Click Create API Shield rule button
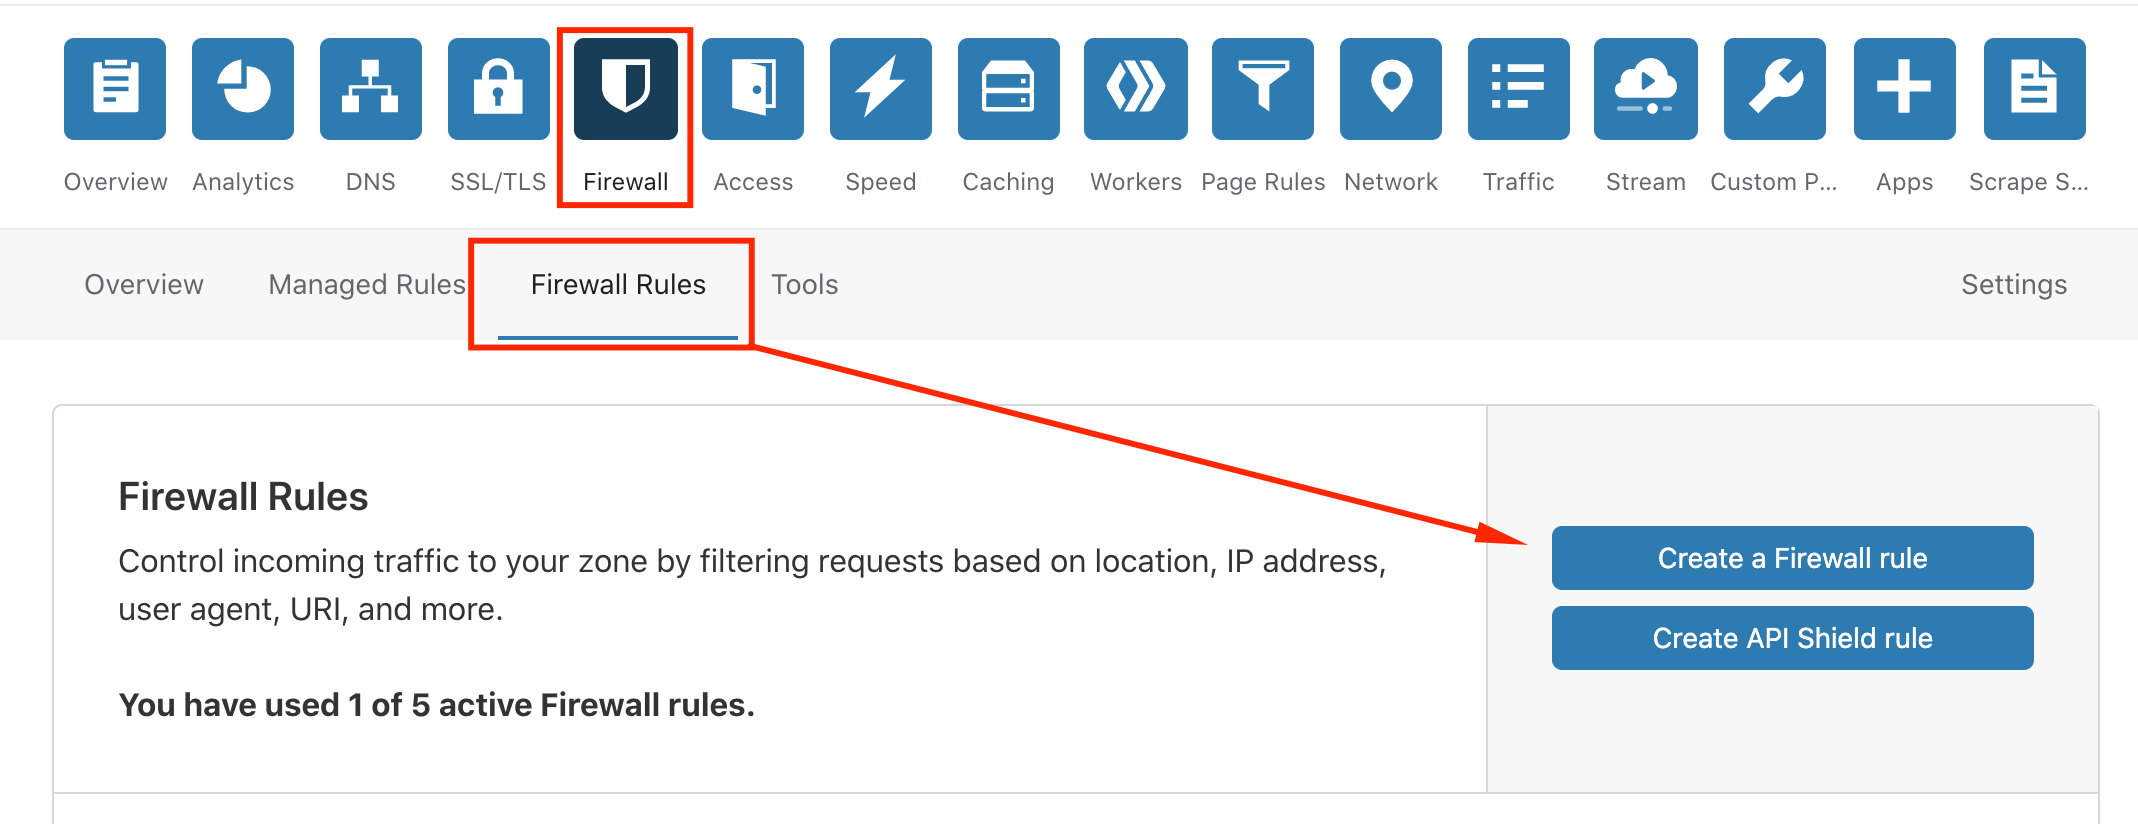This screenshot has width=2138, height=824. (1792, 638)
